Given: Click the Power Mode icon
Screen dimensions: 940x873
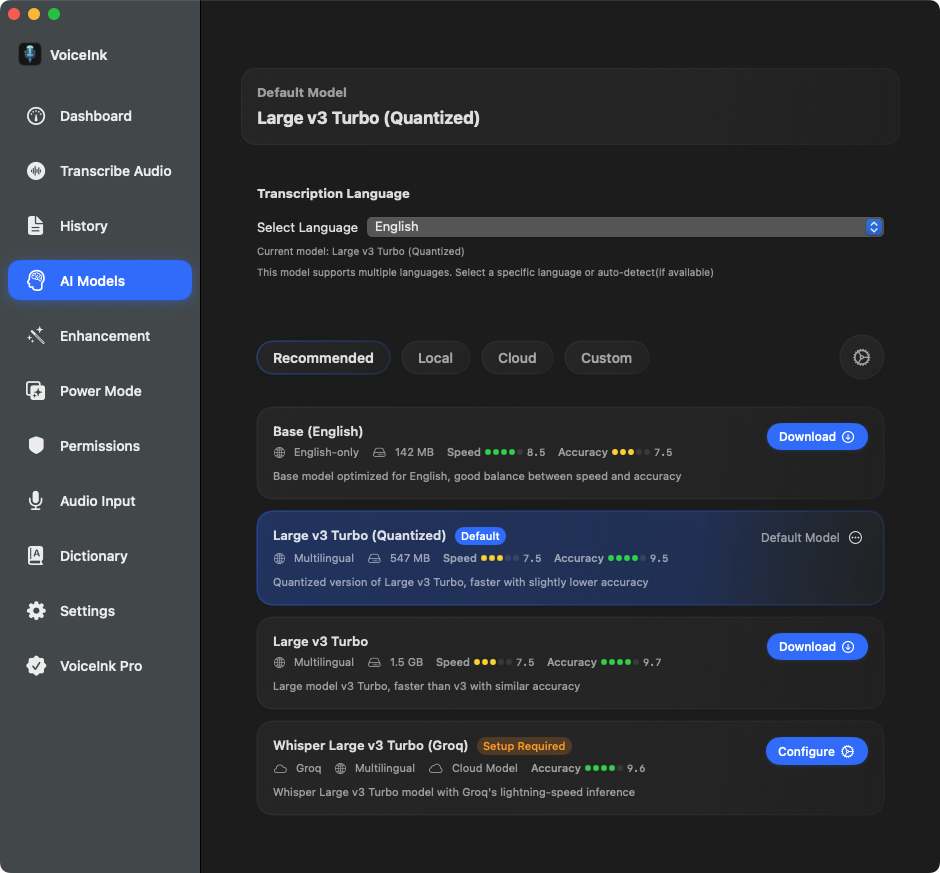Looking at the screenshot, I should 36,391.
